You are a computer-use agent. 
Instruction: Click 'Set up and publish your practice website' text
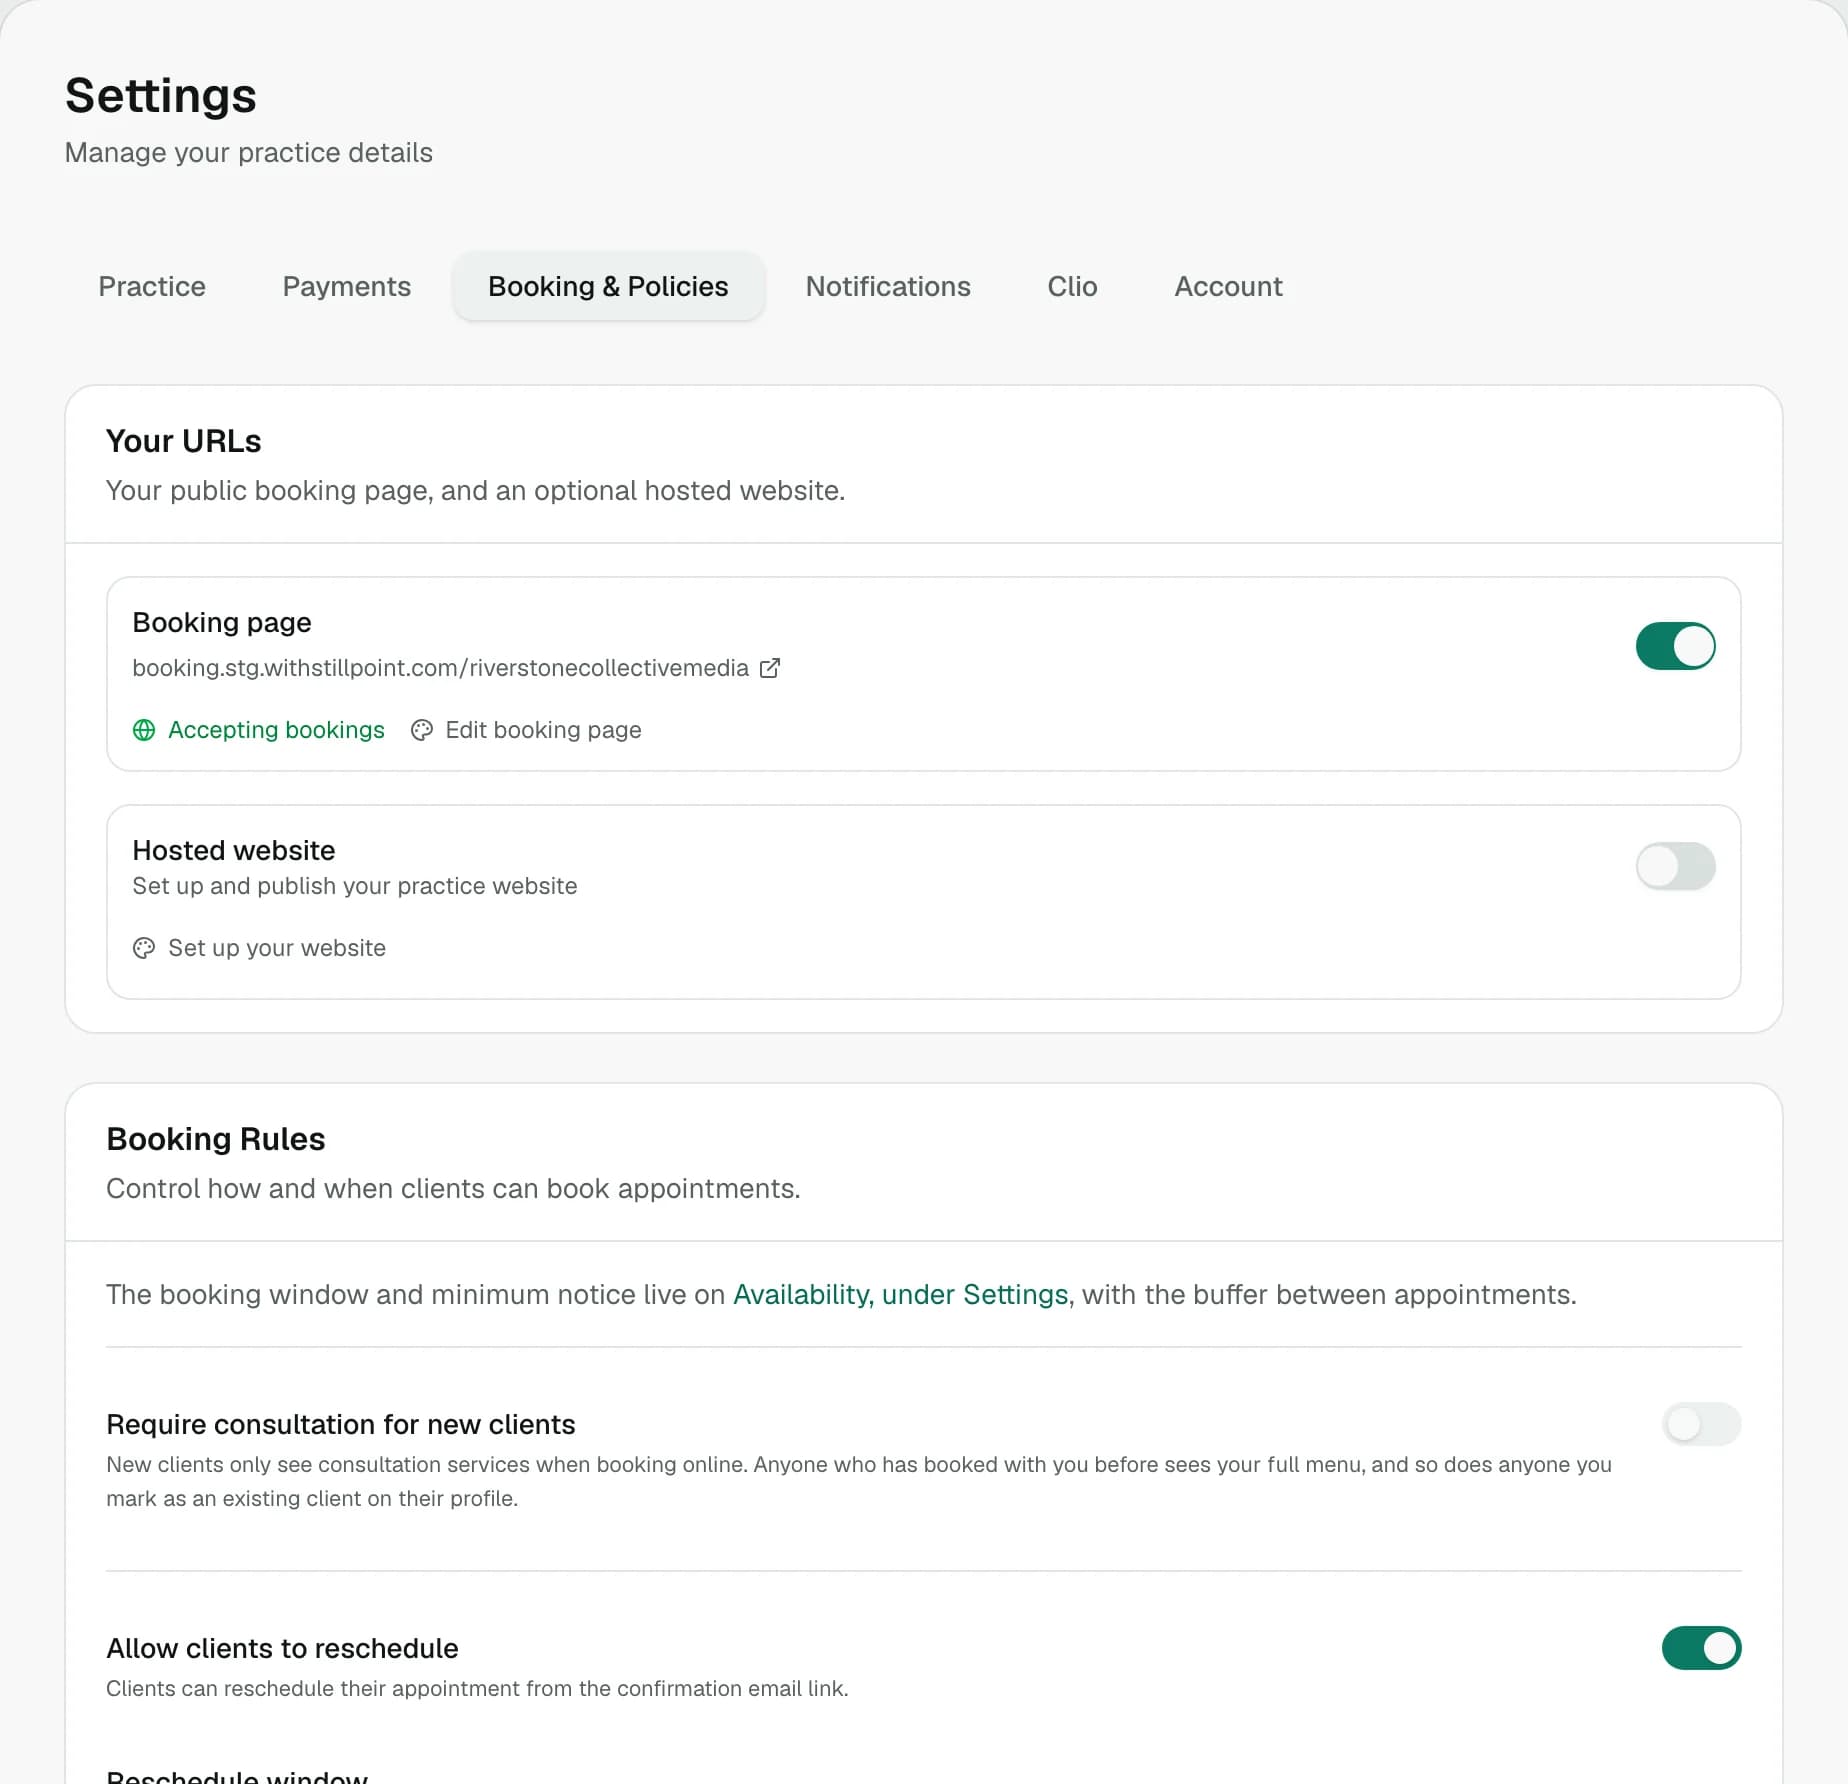tap(355, 886)
